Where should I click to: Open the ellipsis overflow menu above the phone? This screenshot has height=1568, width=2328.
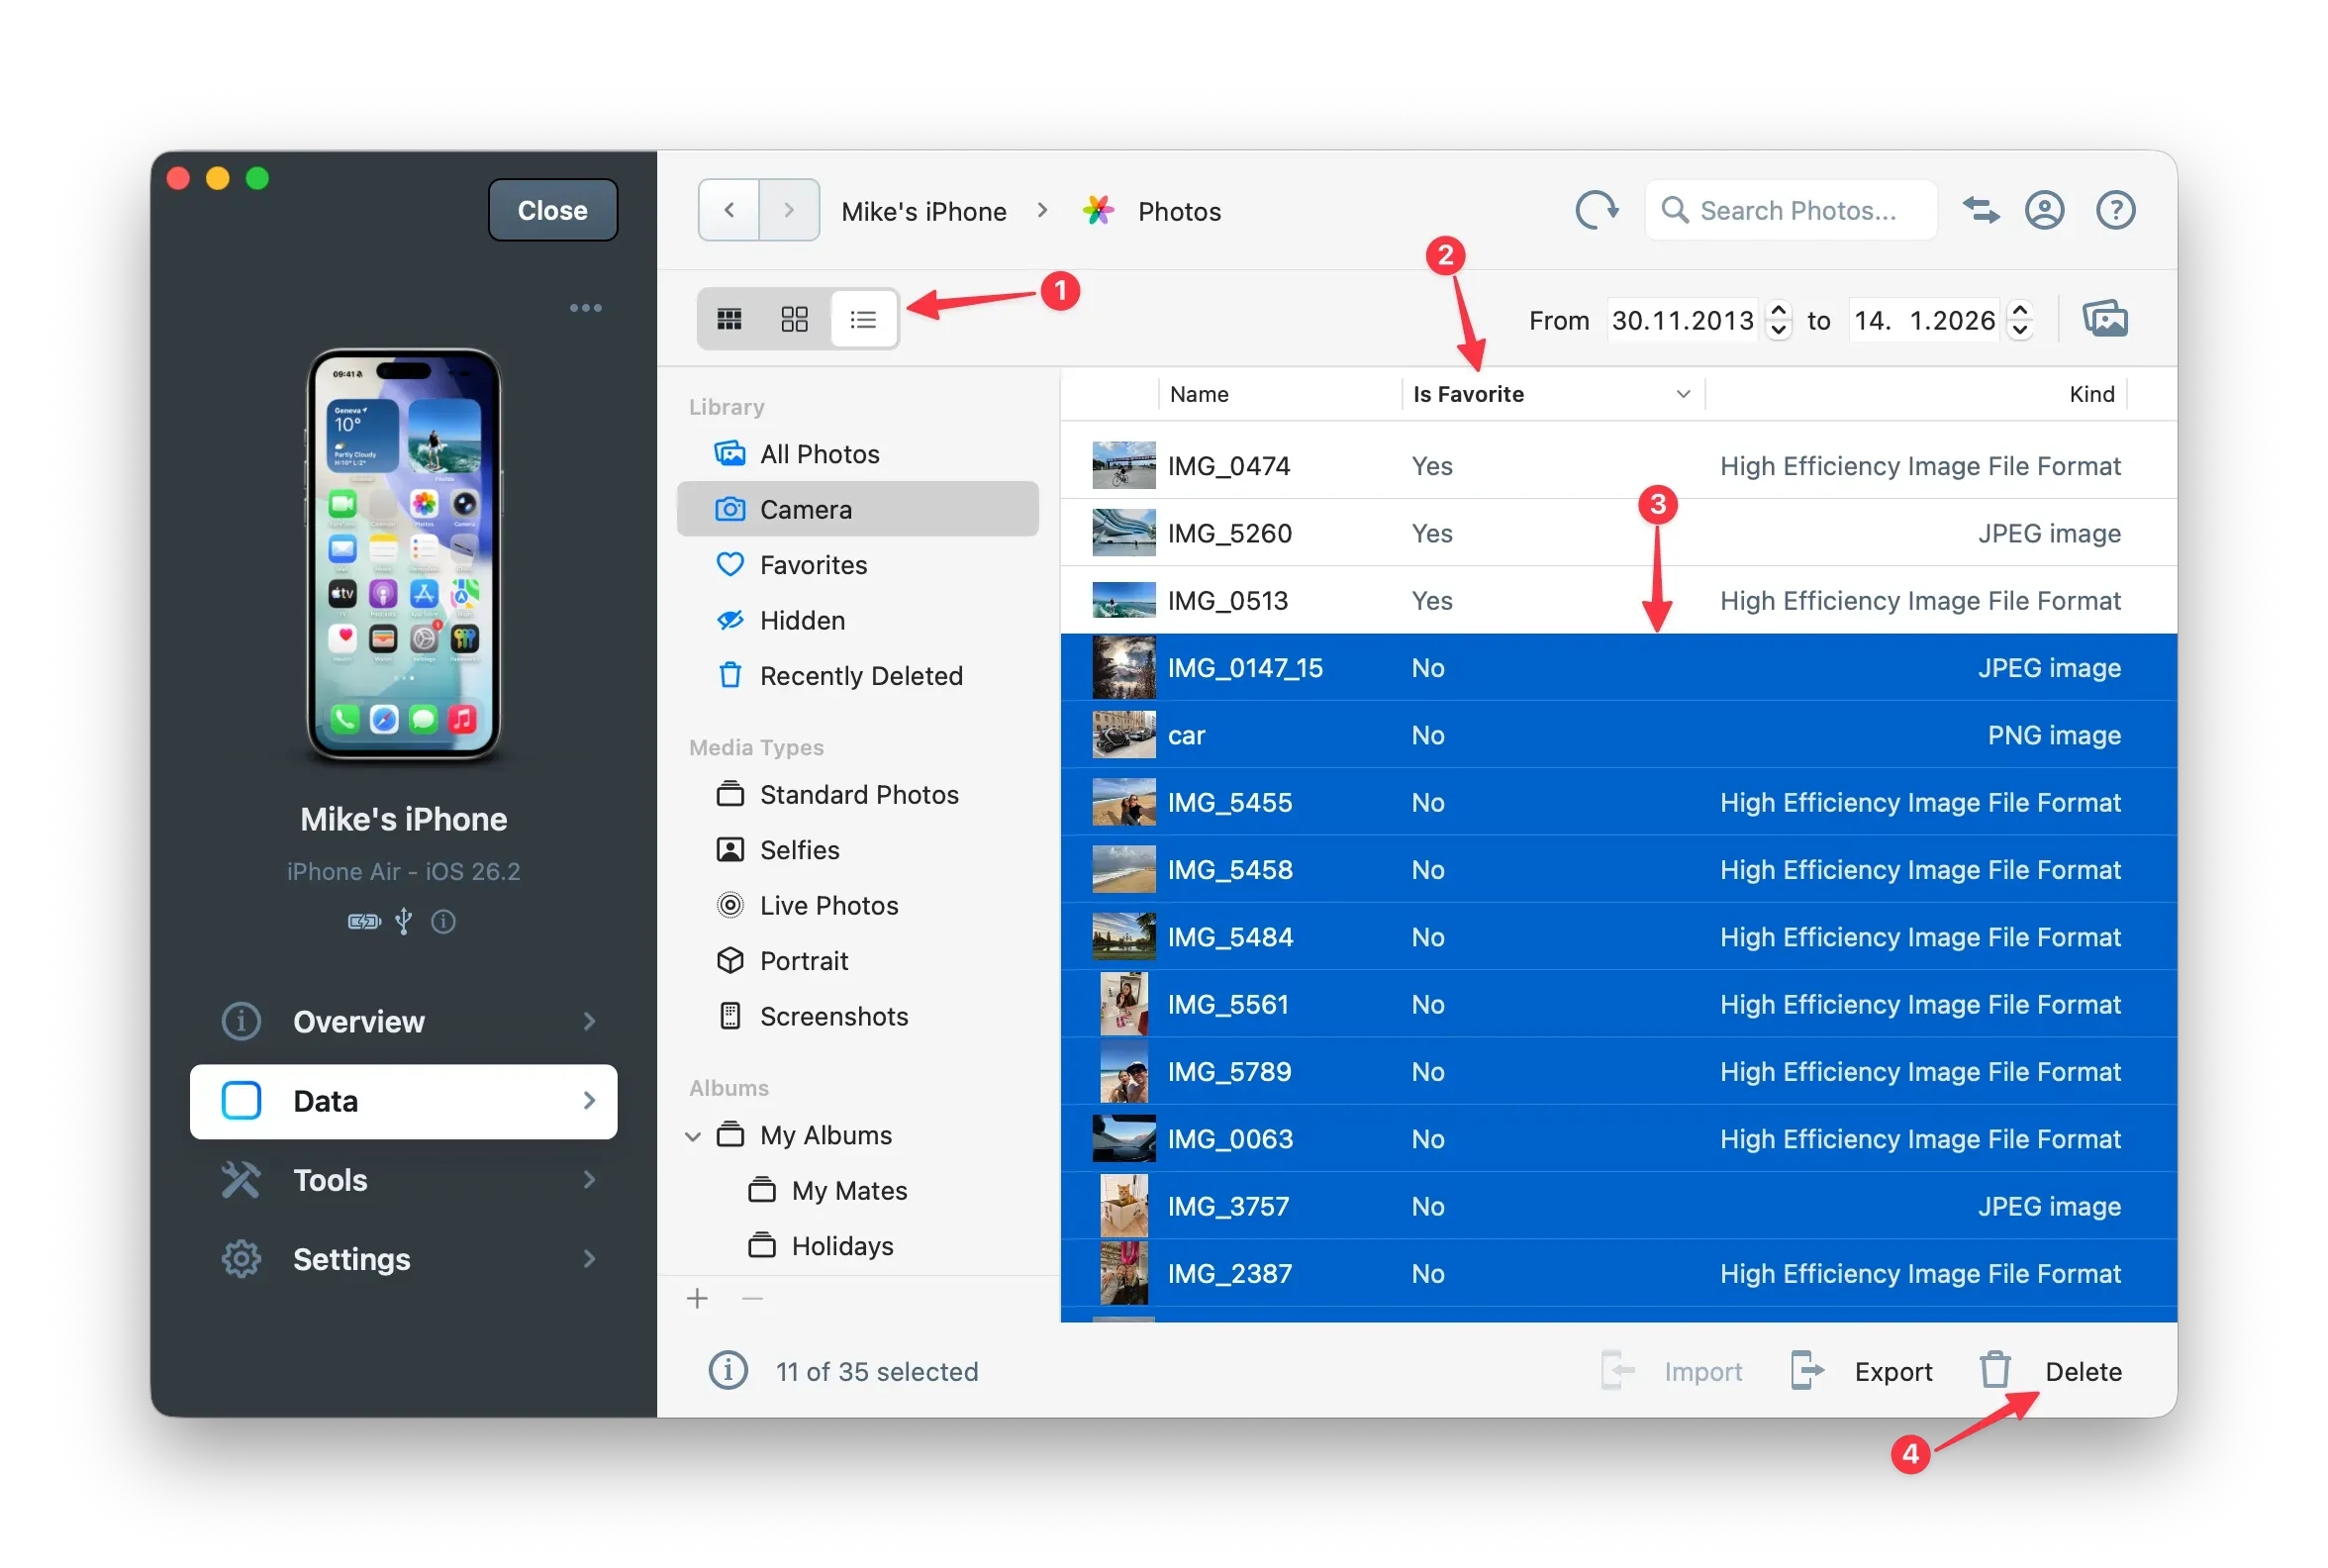click(x=586, y=307)
